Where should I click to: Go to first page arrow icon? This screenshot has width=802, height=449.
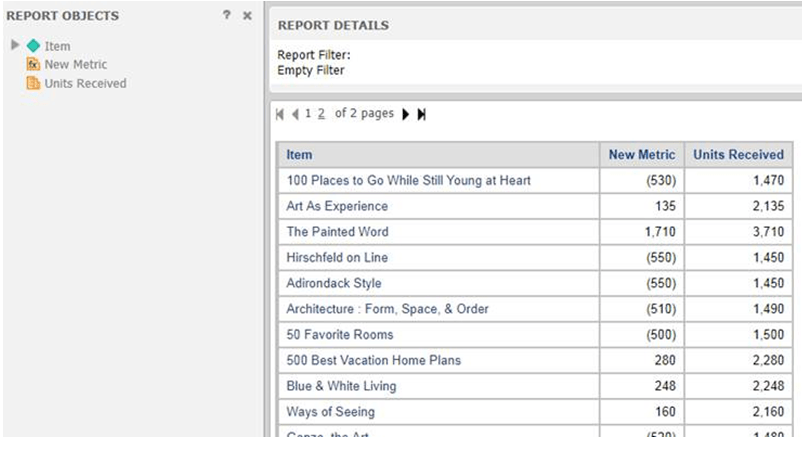coord(280,114)
